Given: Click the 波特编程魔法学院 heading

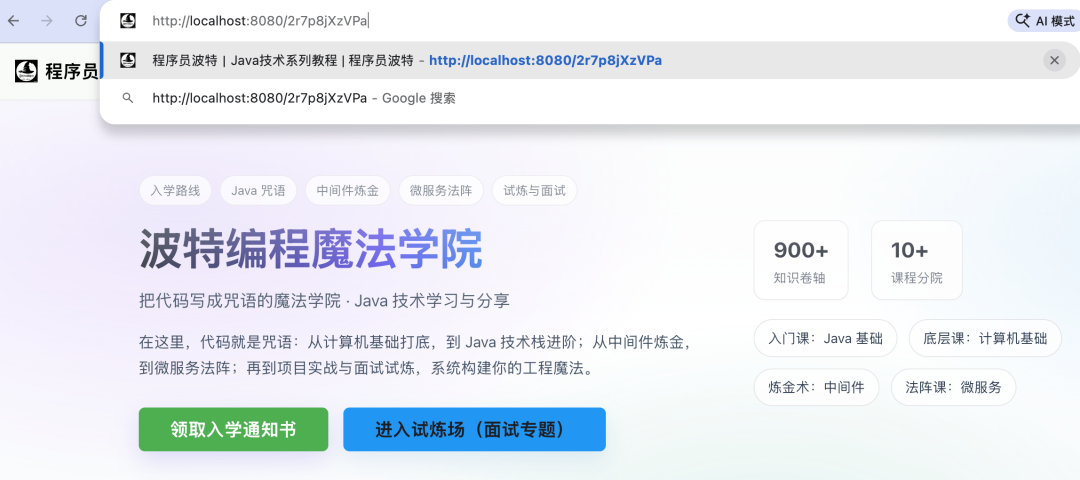Looking at the screenshot, I should tap(311, 249).
